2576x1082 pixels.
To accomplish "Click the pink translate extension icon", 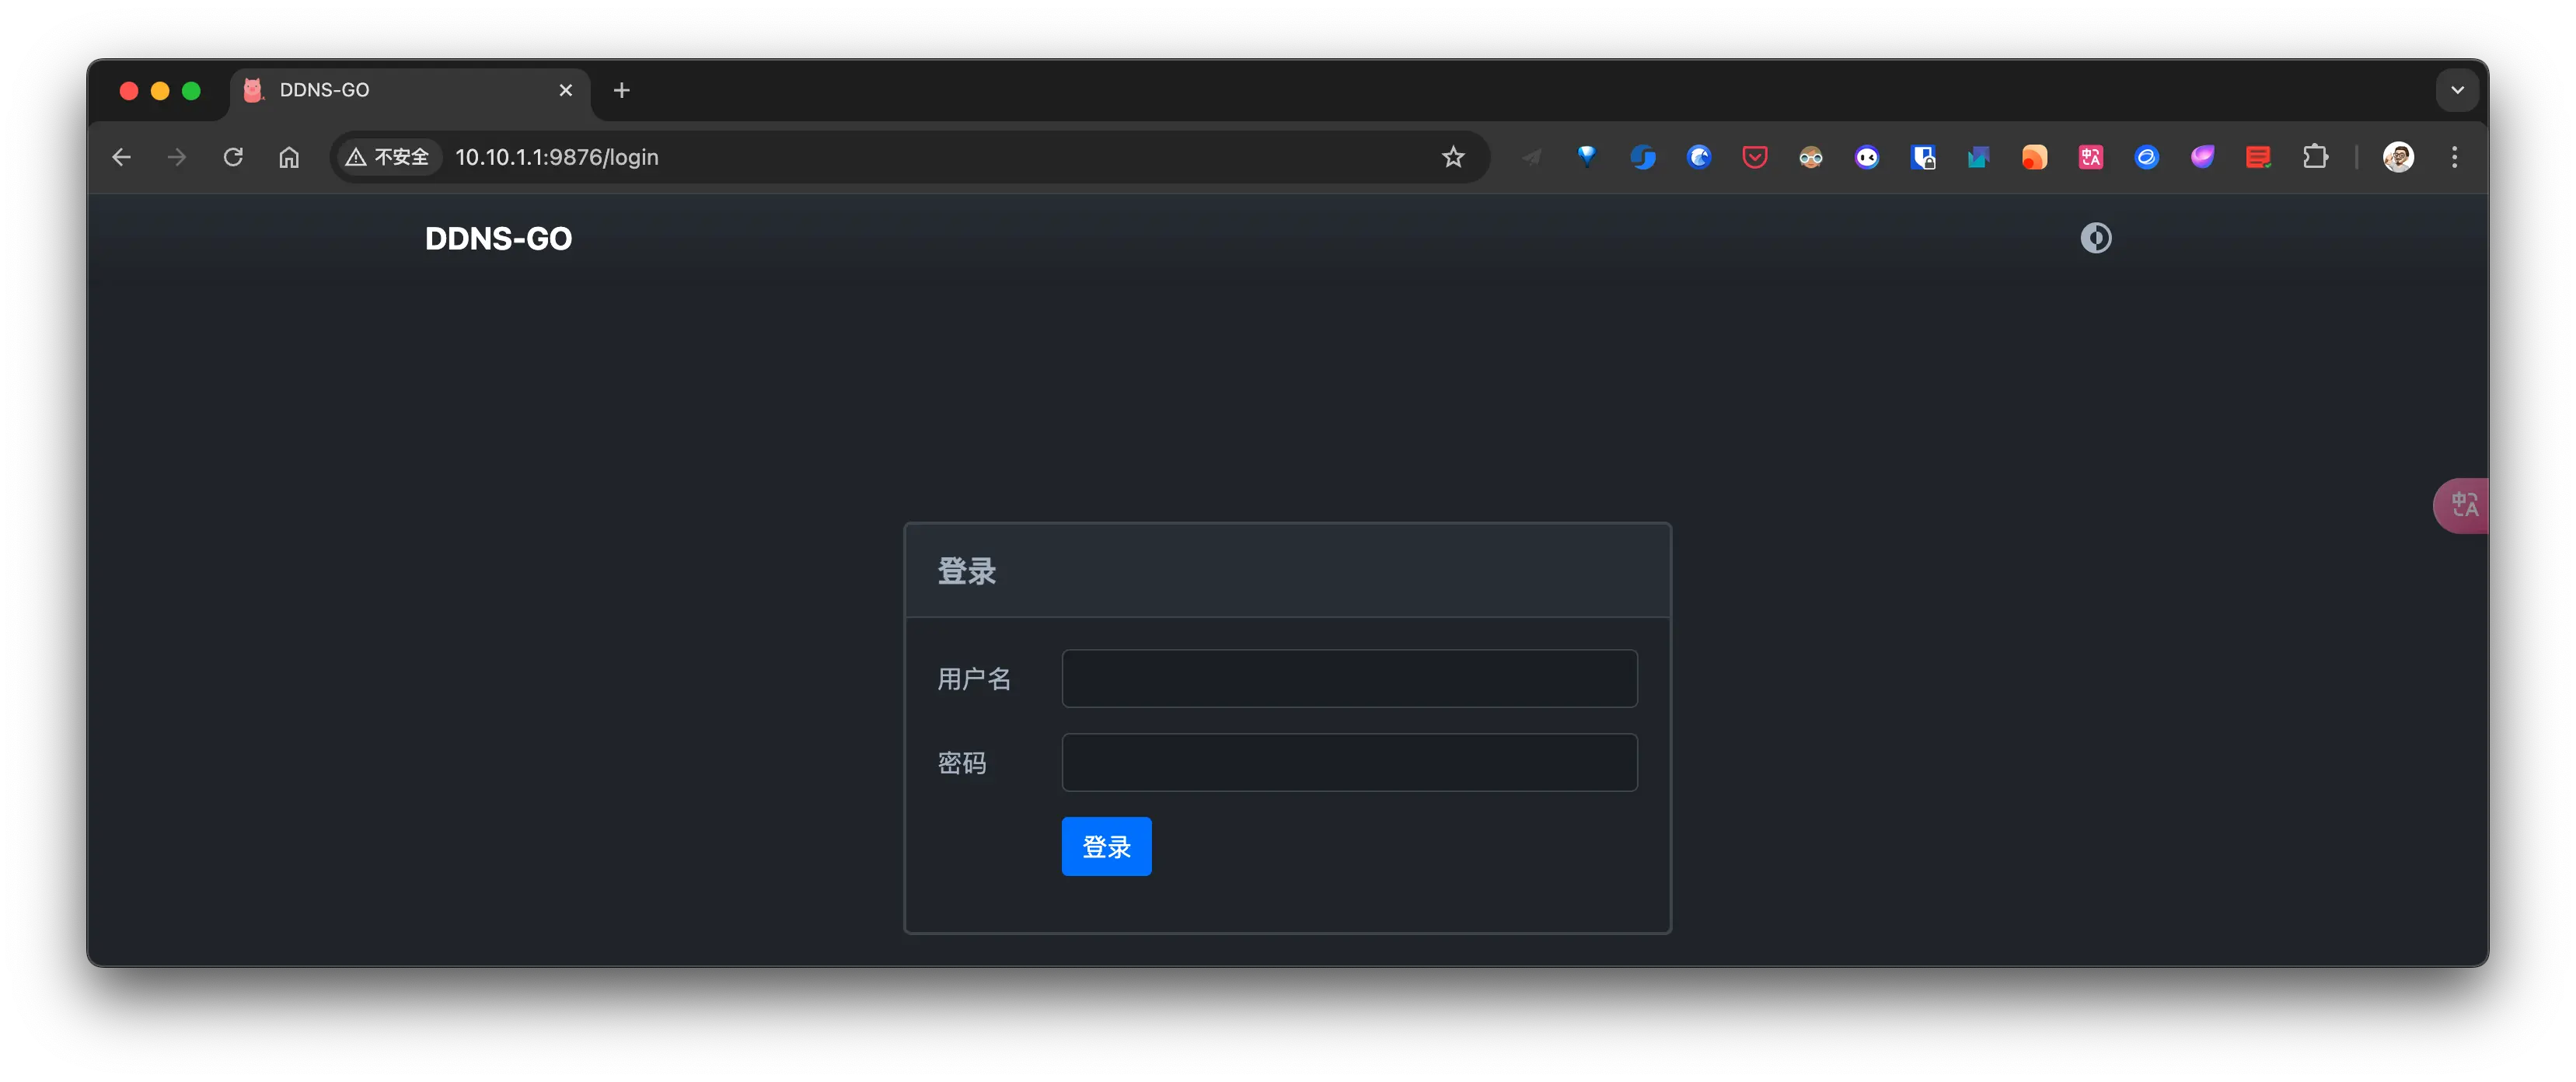I will coord(2090,157).
